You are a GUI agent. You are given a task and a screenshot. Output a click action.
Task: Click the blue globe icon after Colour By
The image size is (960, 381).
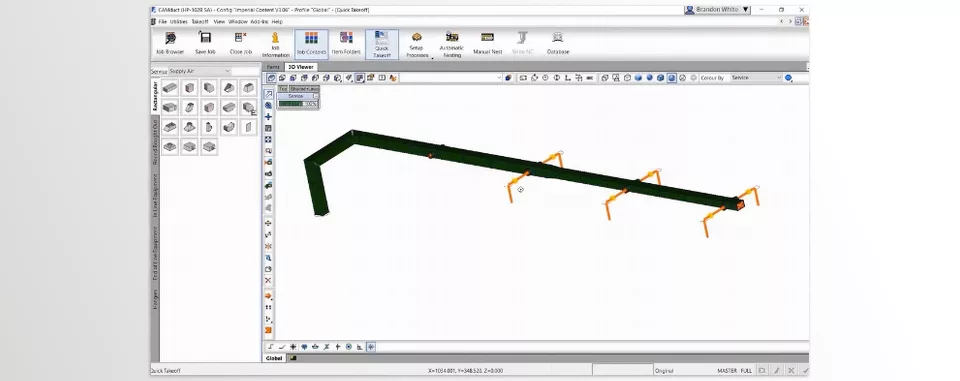[789, 78]
